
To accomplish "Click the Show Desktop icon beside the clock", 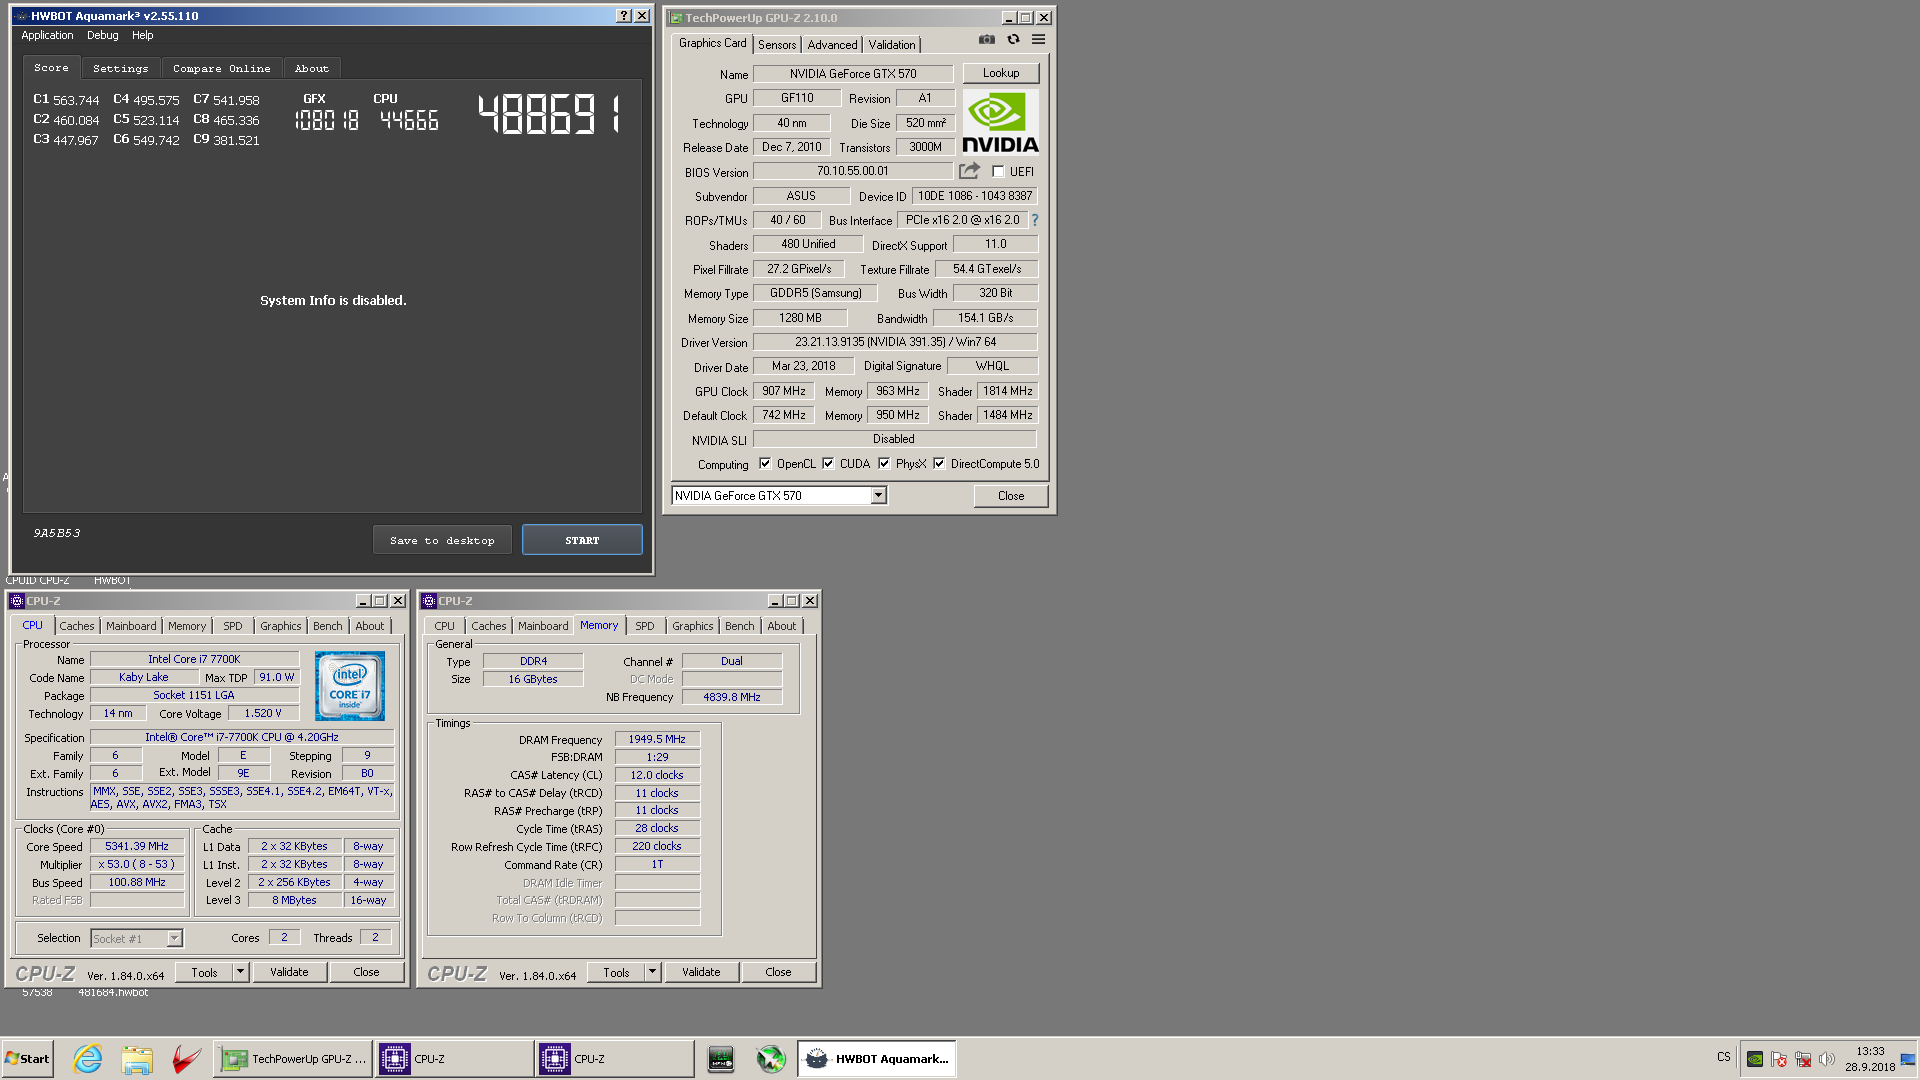I will coord(1909,1059).
